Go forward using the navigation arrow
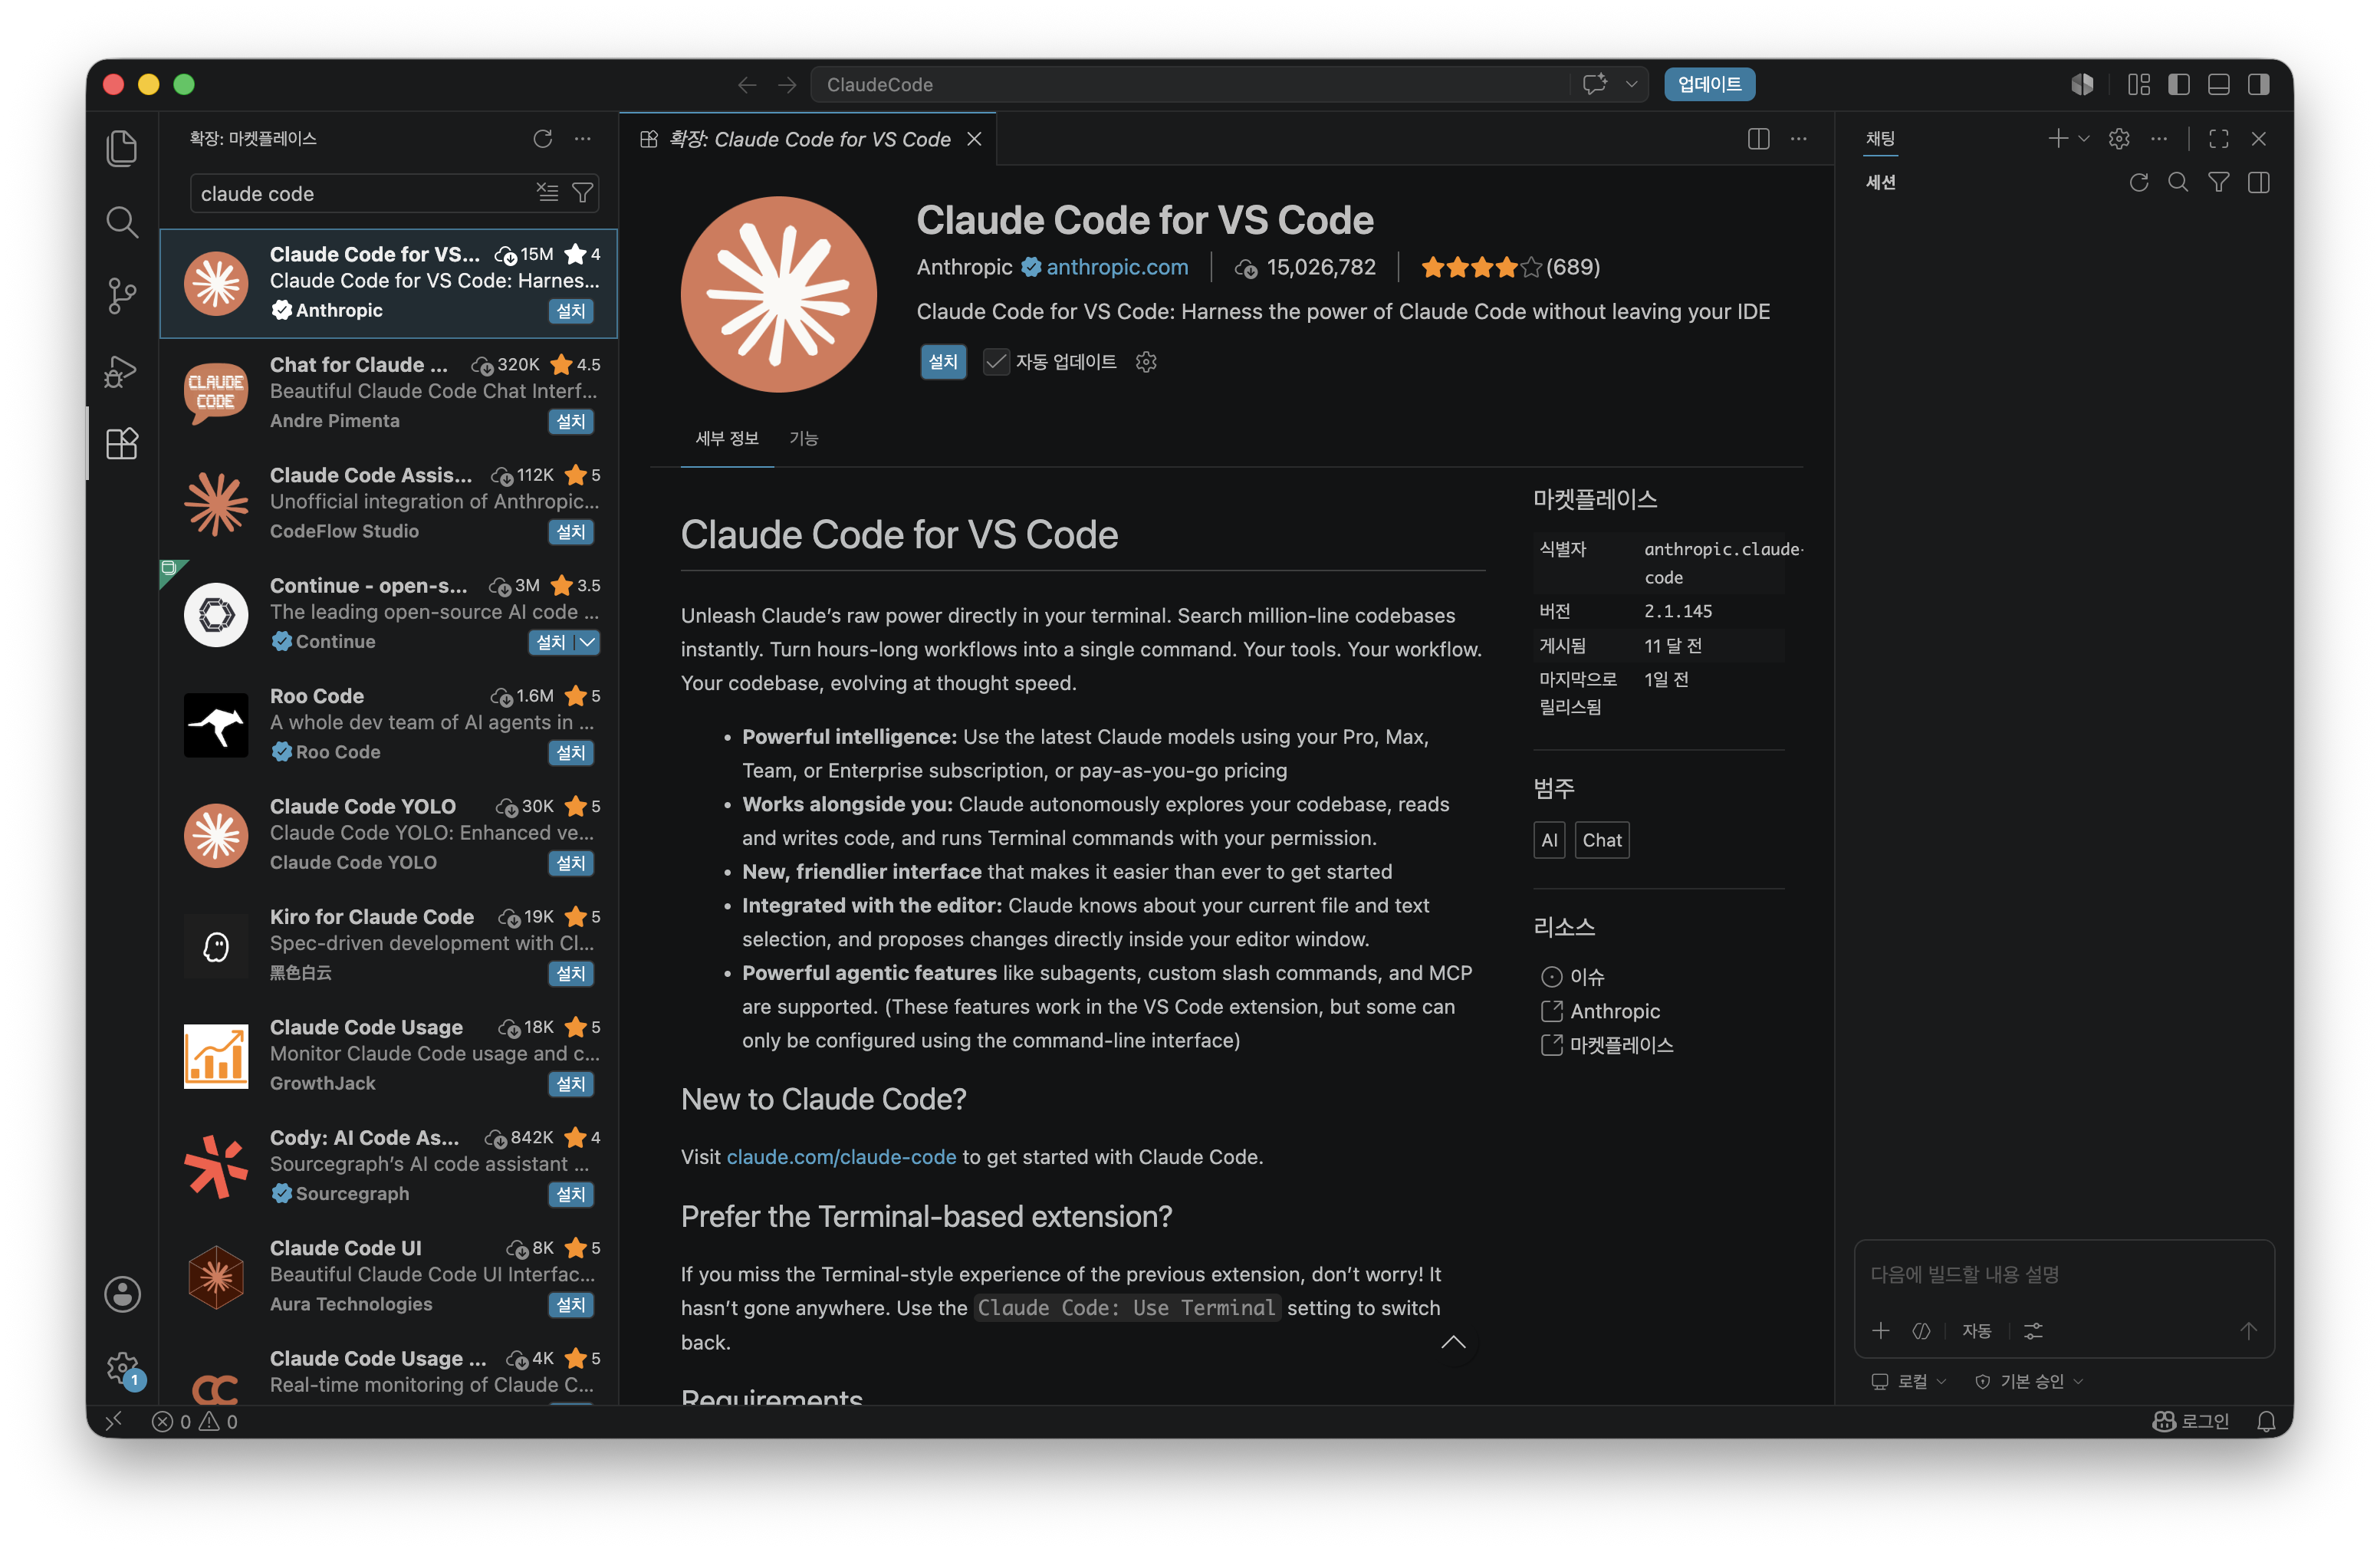 [787, 85]
